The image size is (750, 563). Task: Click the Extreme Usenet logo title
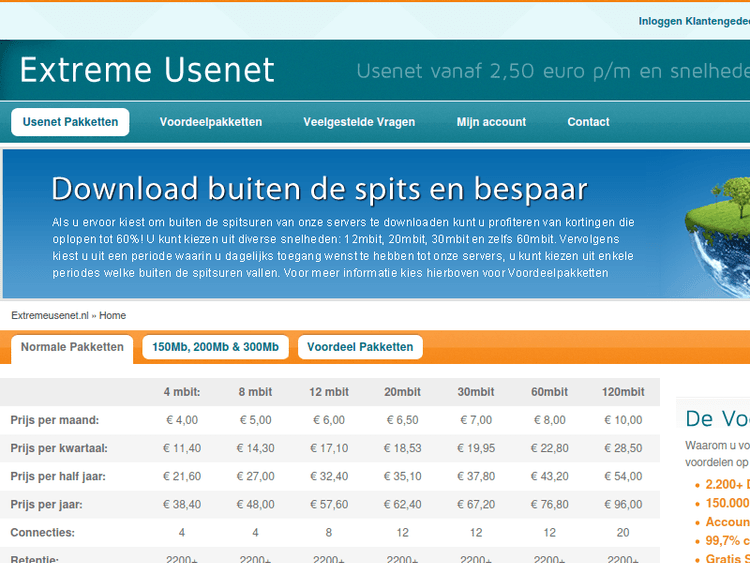[147, 70]
